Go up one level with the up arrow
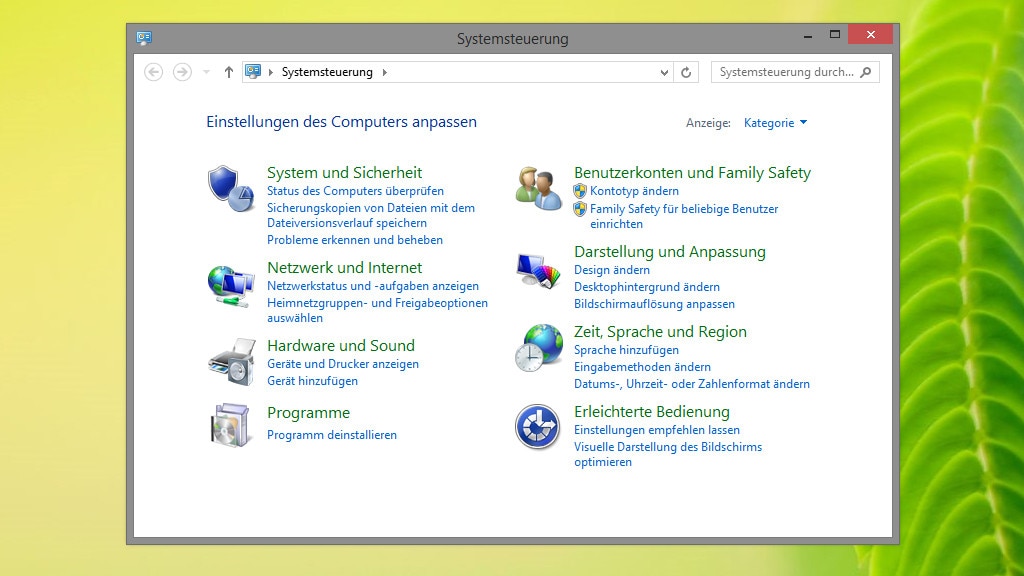 coord(229,72)
